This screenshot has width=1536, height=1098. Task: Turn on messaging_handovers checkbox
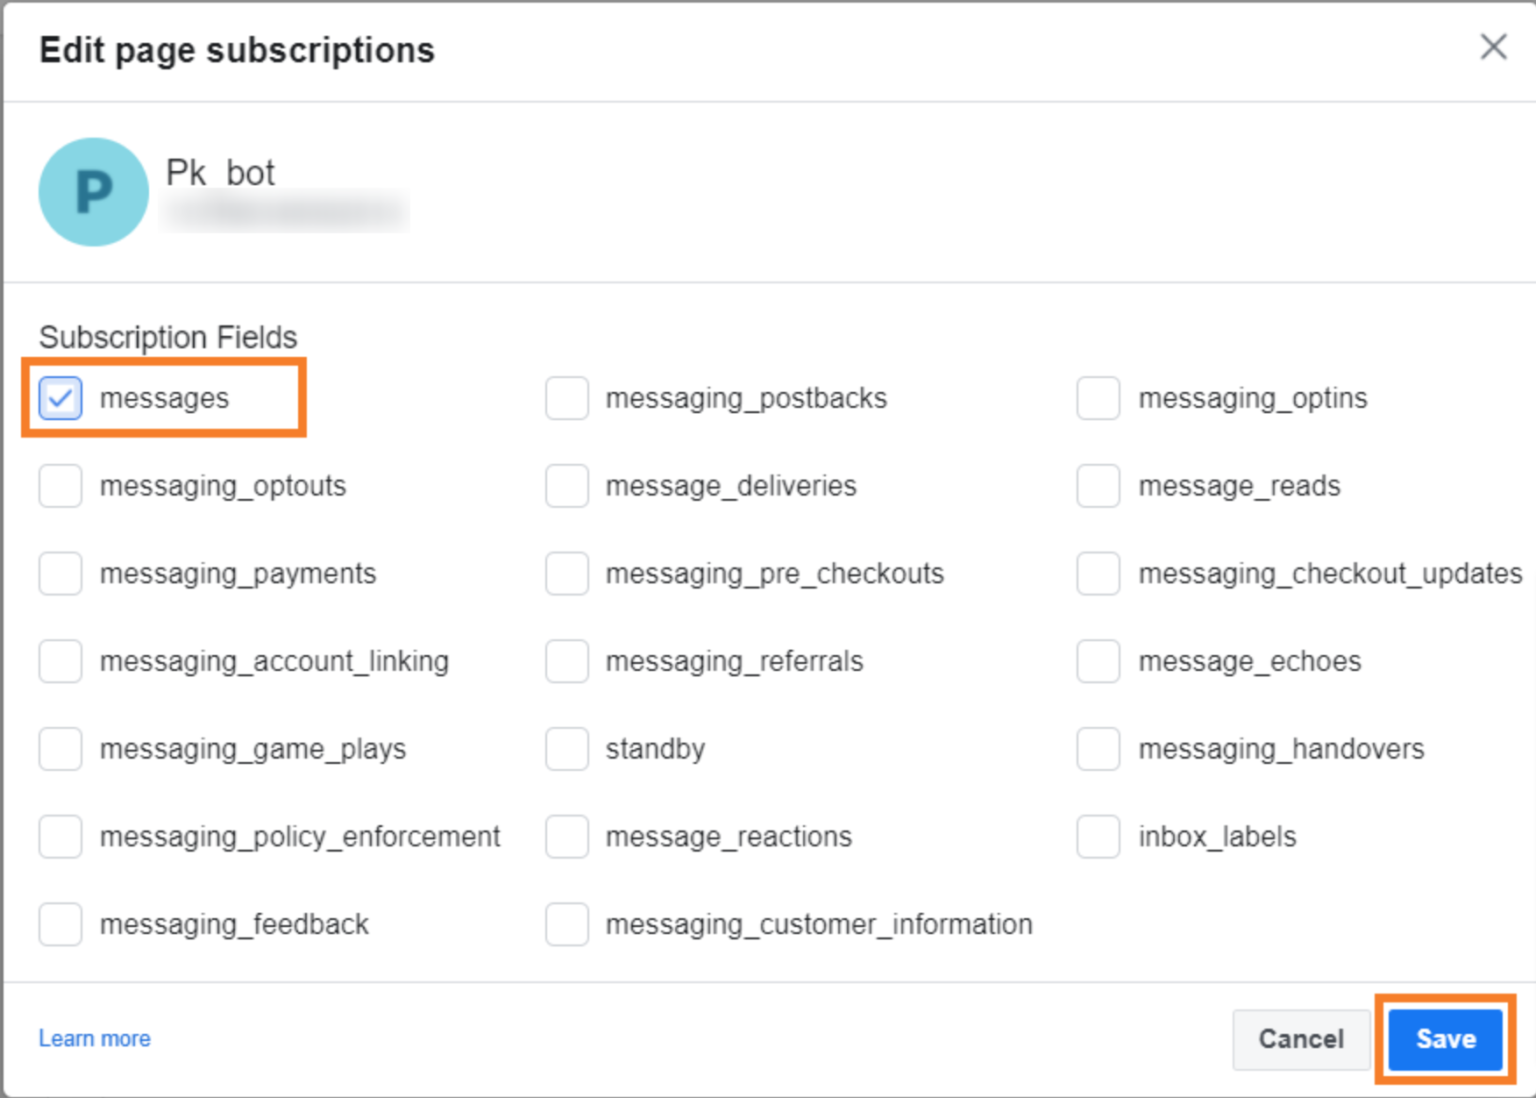pos(1098,749)
